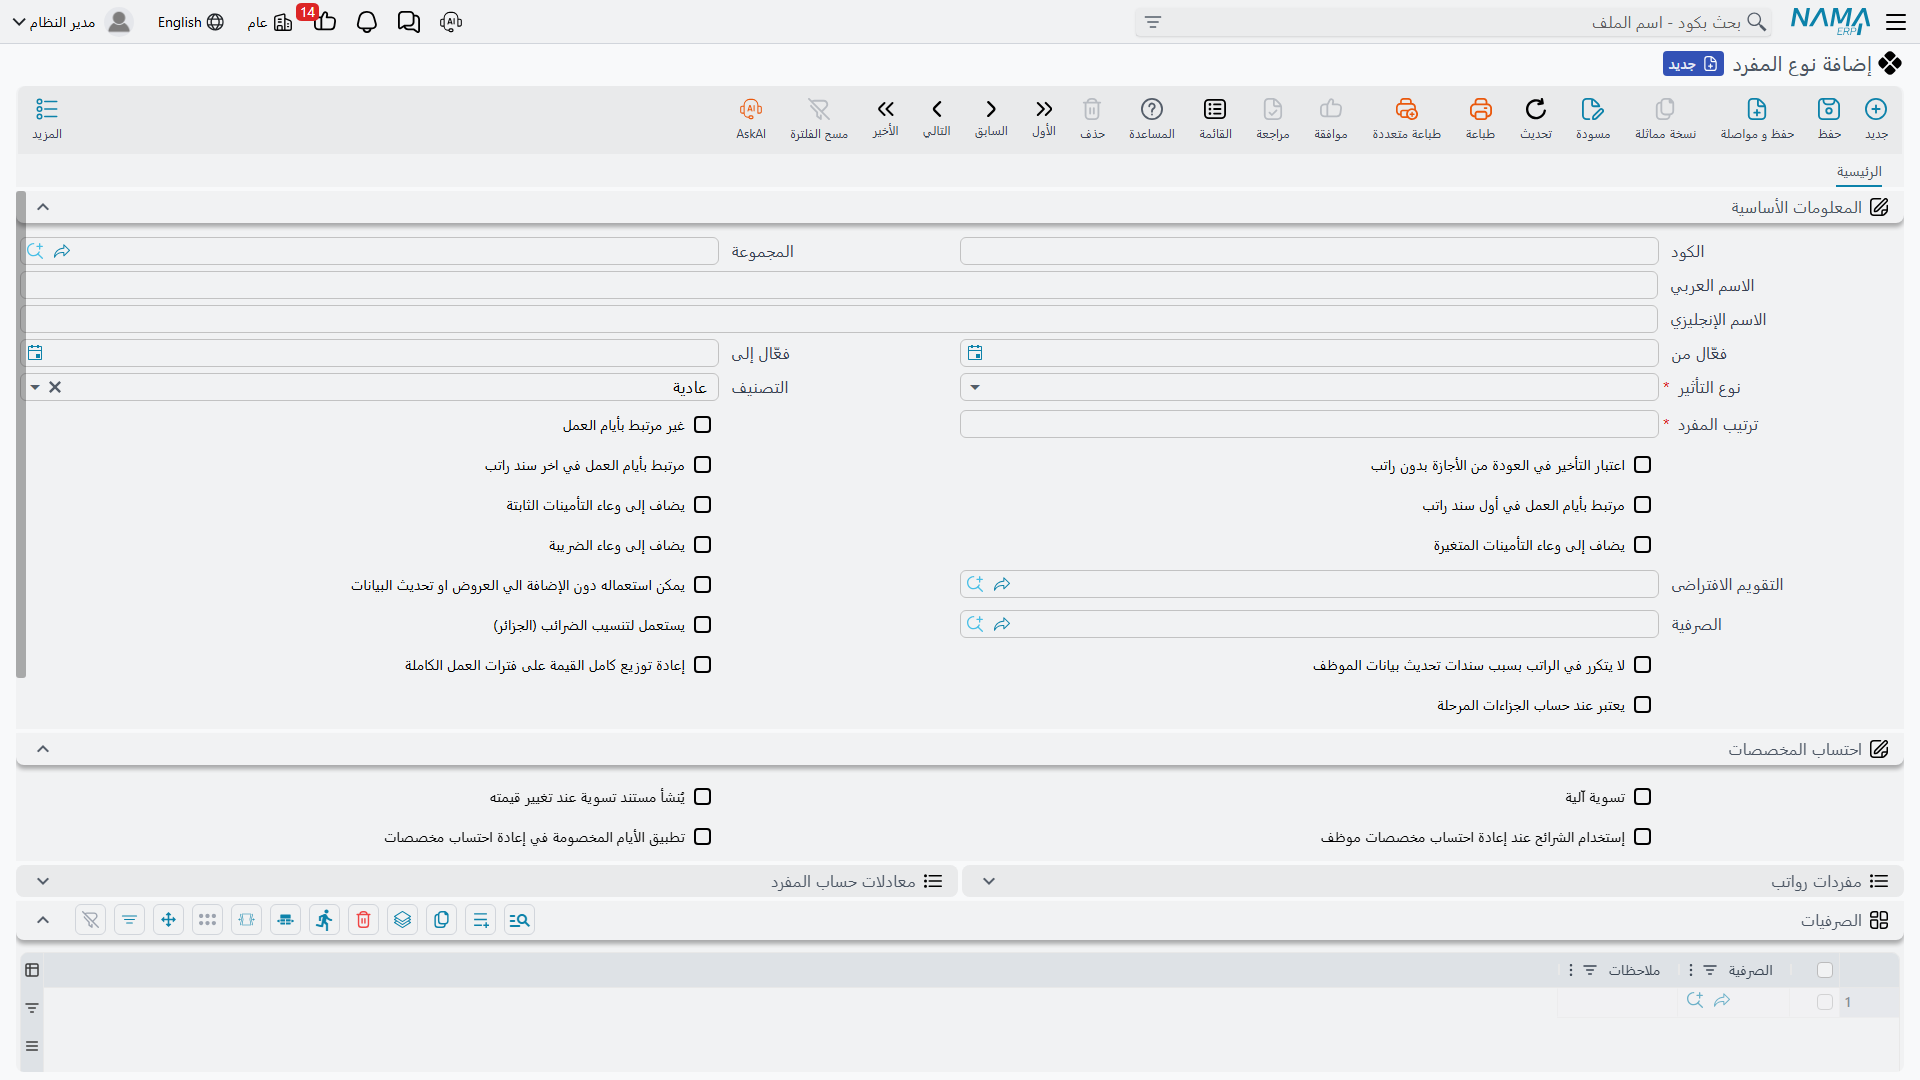Viewport: 1920px width, 1080px height.
Task: Click the حفظ (Save) icon
Action: tap(1829, 109)
